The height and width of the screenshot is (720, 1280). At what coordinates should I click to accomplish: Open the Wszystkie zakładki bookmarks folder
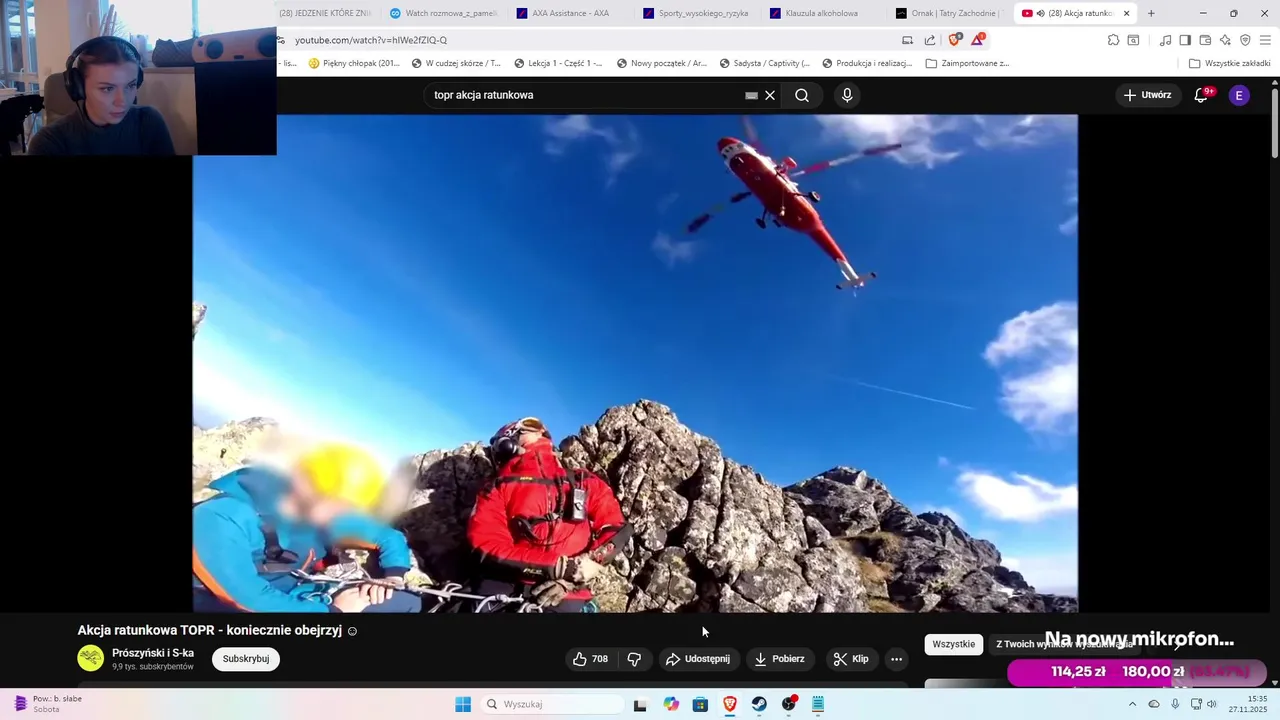click(1229, 63)
